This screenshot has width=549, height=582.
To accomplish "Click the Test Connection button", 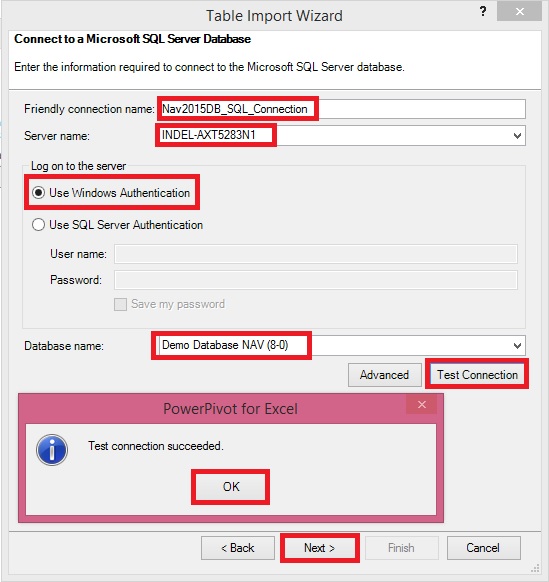I will (x=477, y=375).
